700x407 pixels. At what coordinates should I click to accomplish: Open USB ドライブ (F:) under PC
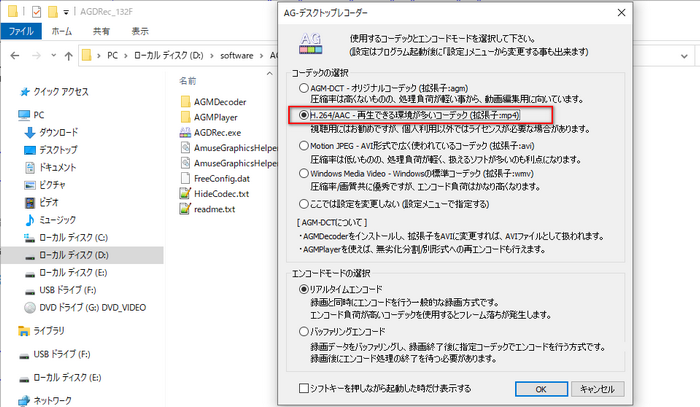[60, 290]
